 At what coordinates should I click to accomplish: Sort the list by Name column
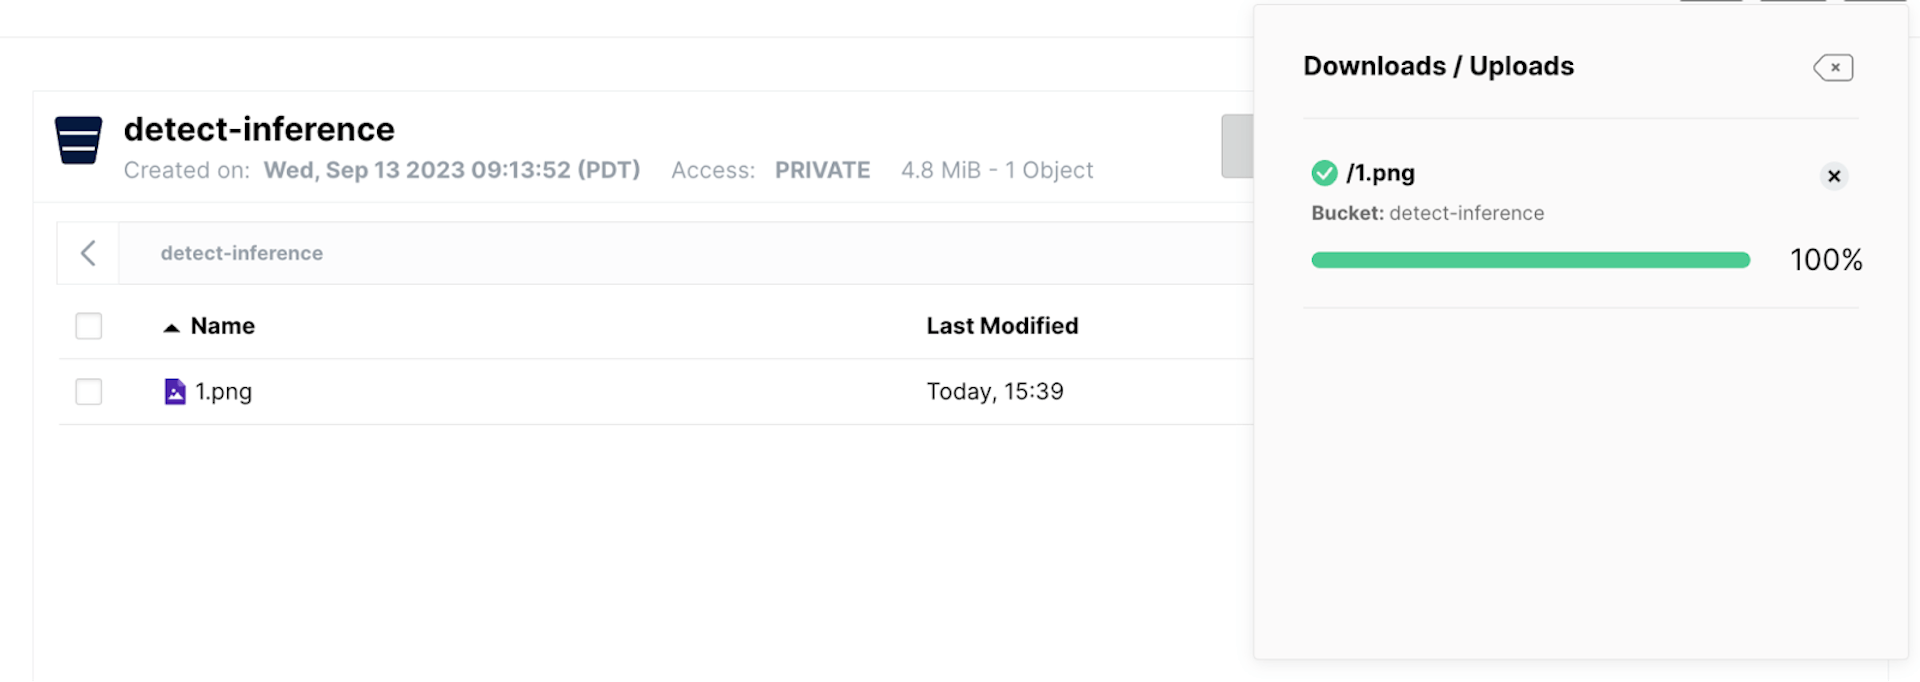point(223,326)
